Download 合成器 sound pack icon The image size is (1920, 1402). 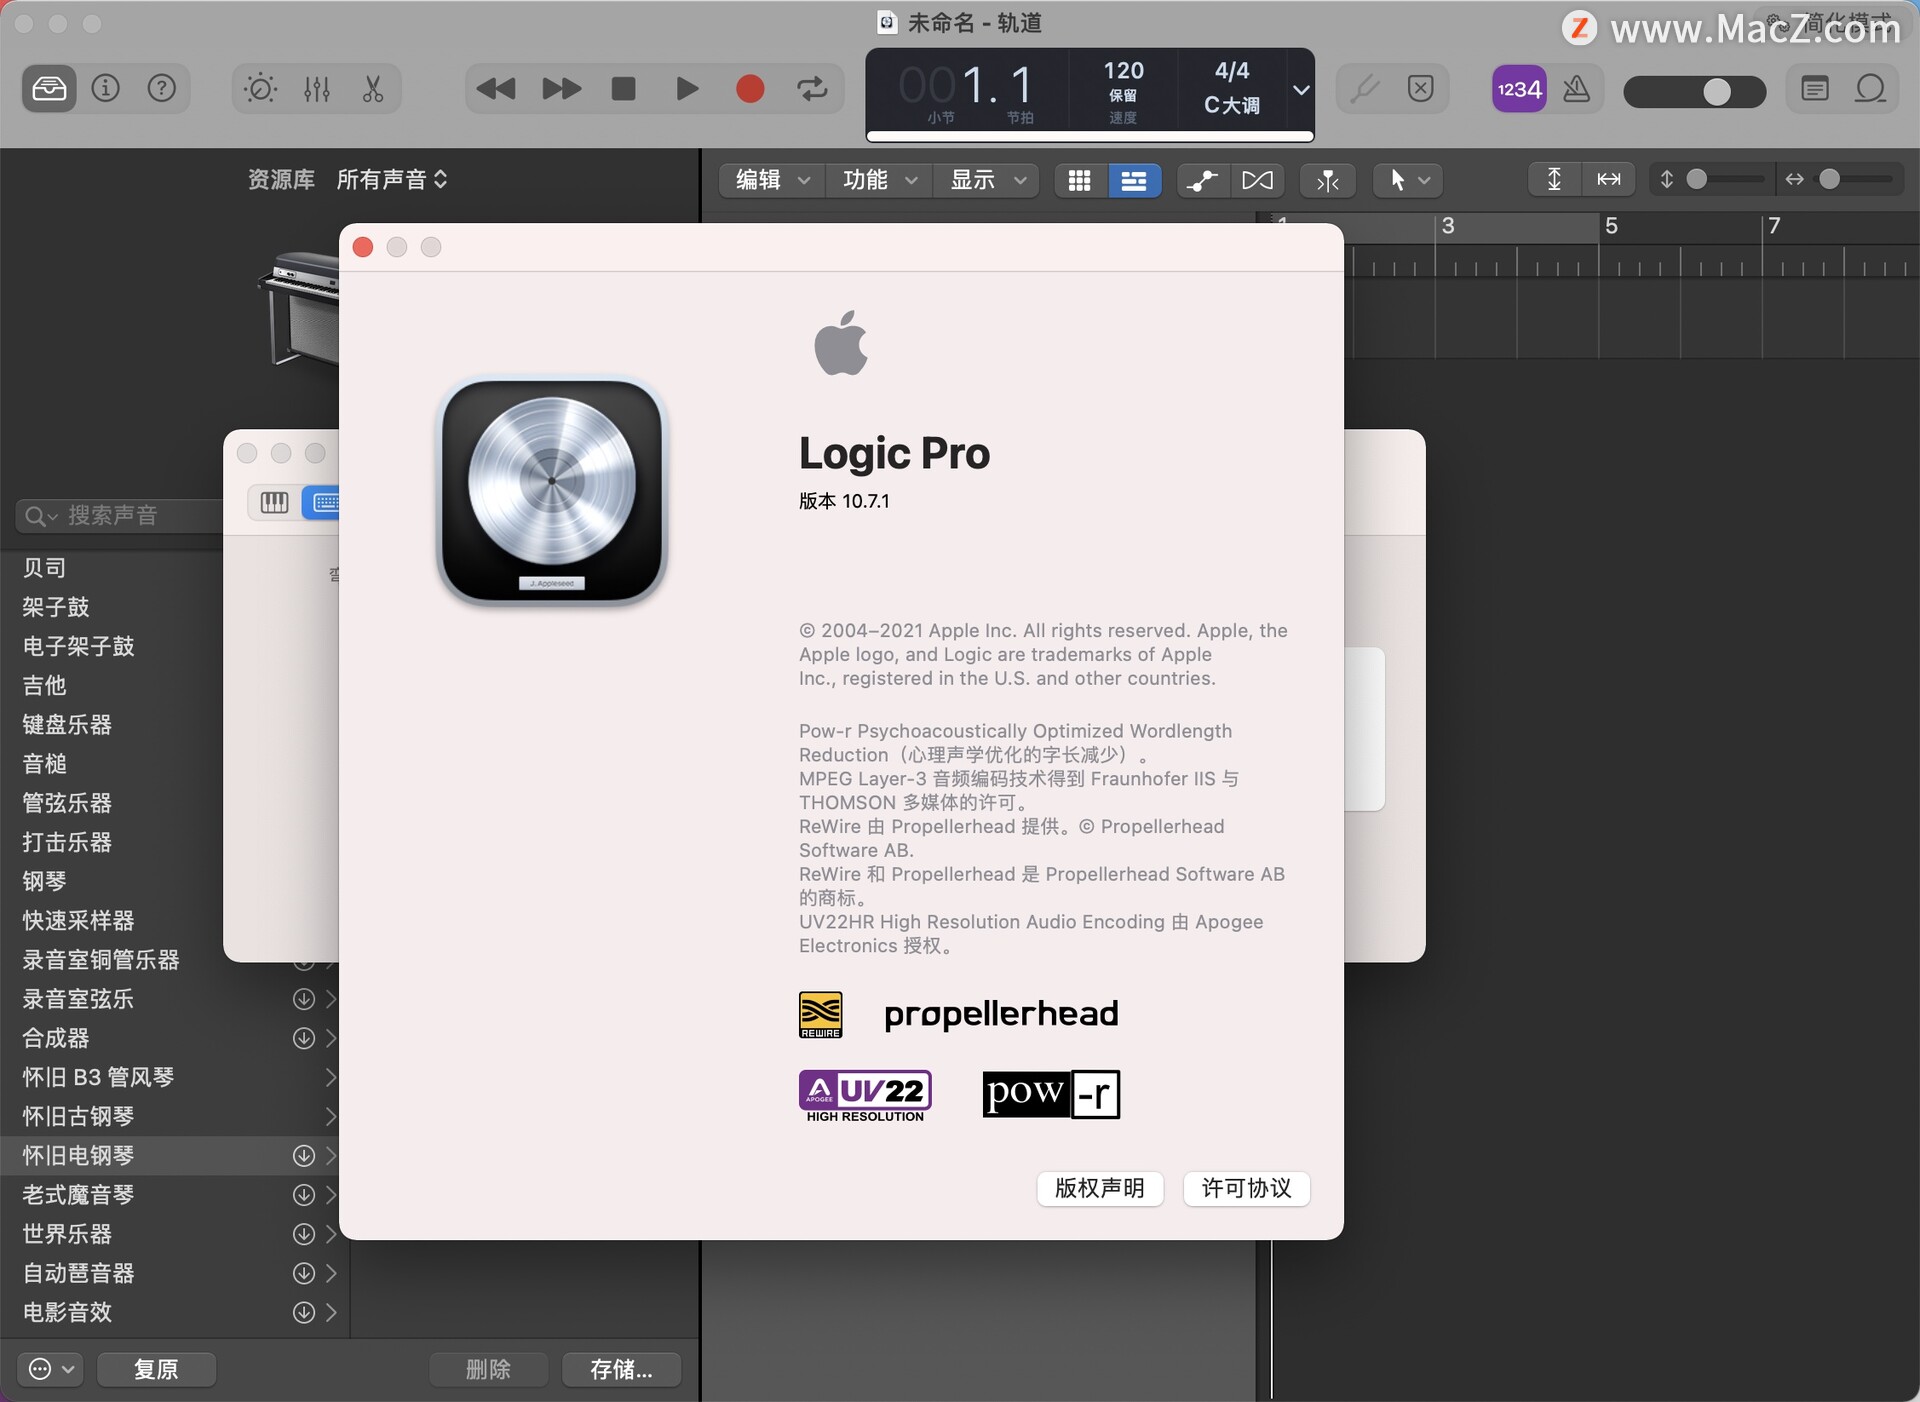(304, 1038)
